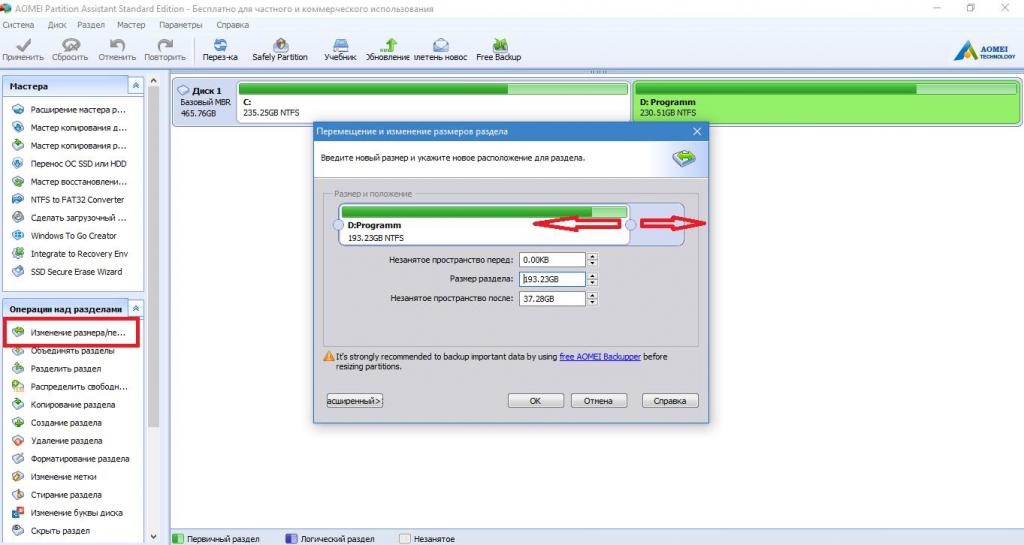This screenshot has width=1024, height=545.
Task: Click the Сбросить discard toolbar icon
Action: (70, 50)
